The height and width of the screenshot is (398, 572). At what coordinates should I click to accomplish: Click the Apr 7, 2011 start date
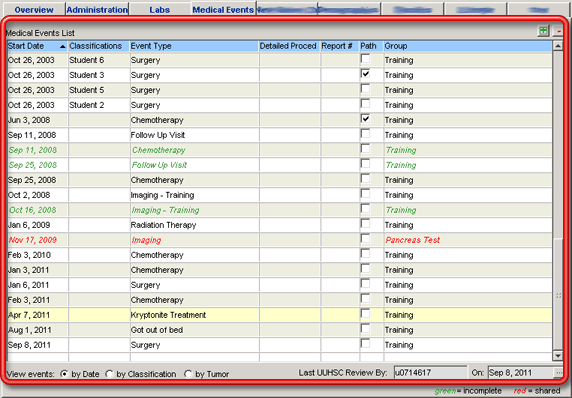pyautogui.click(x=29, y=315)
